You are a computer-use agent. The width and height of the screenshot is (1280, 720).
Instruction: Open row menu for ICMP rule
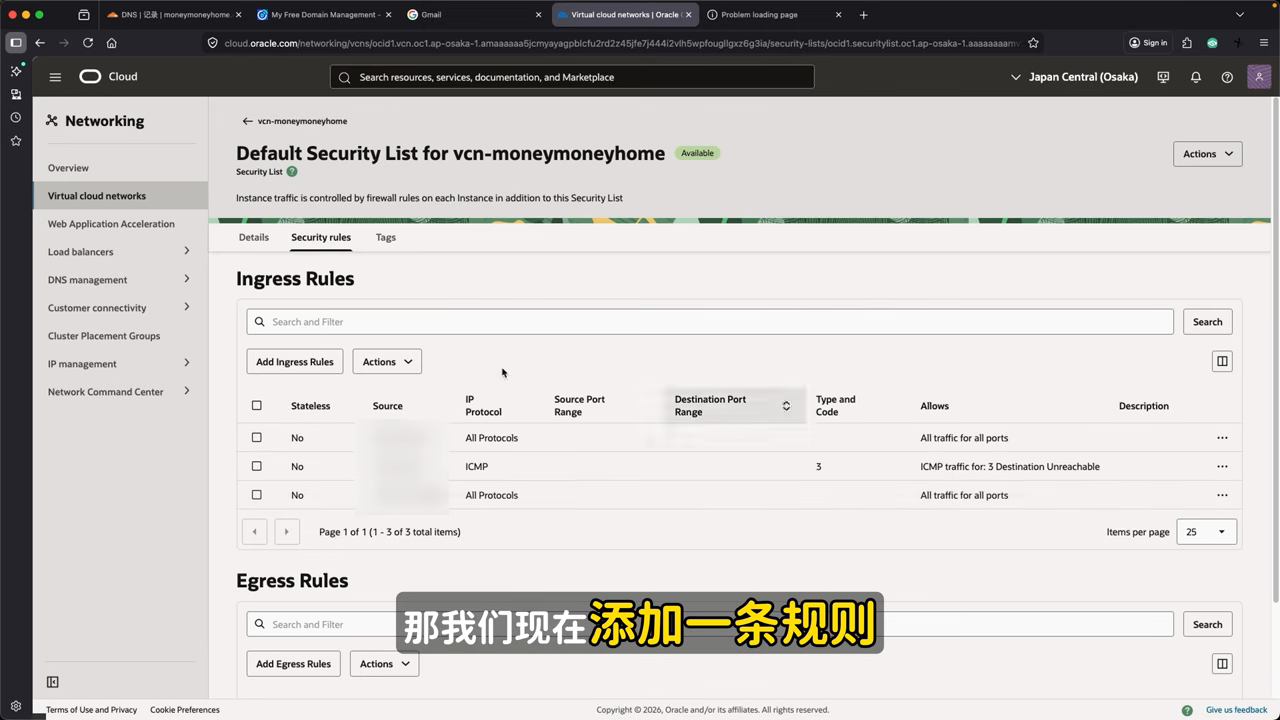[x=1222, y=467]
